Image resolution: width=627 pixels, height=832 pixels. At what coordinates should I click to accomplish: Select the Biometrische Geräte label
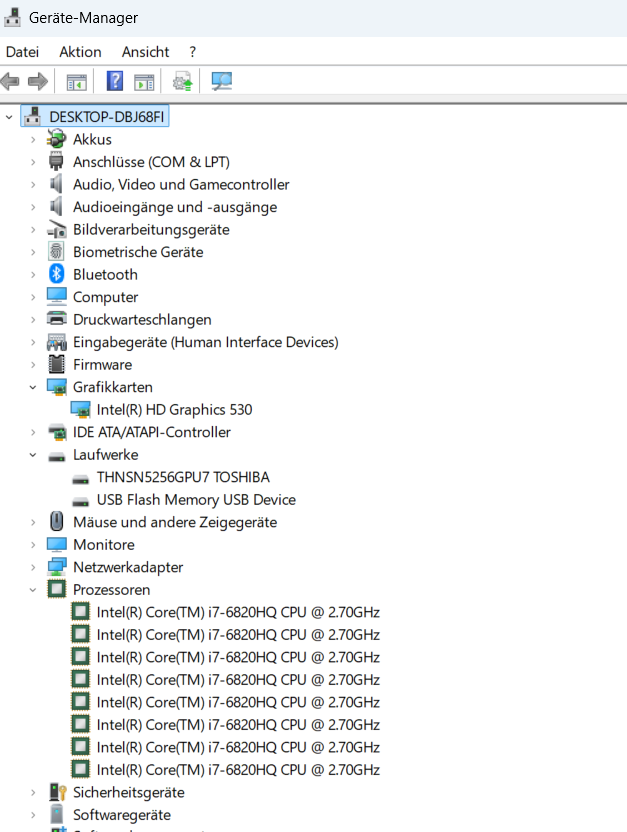pyautogui.click(x=138, y=252)
